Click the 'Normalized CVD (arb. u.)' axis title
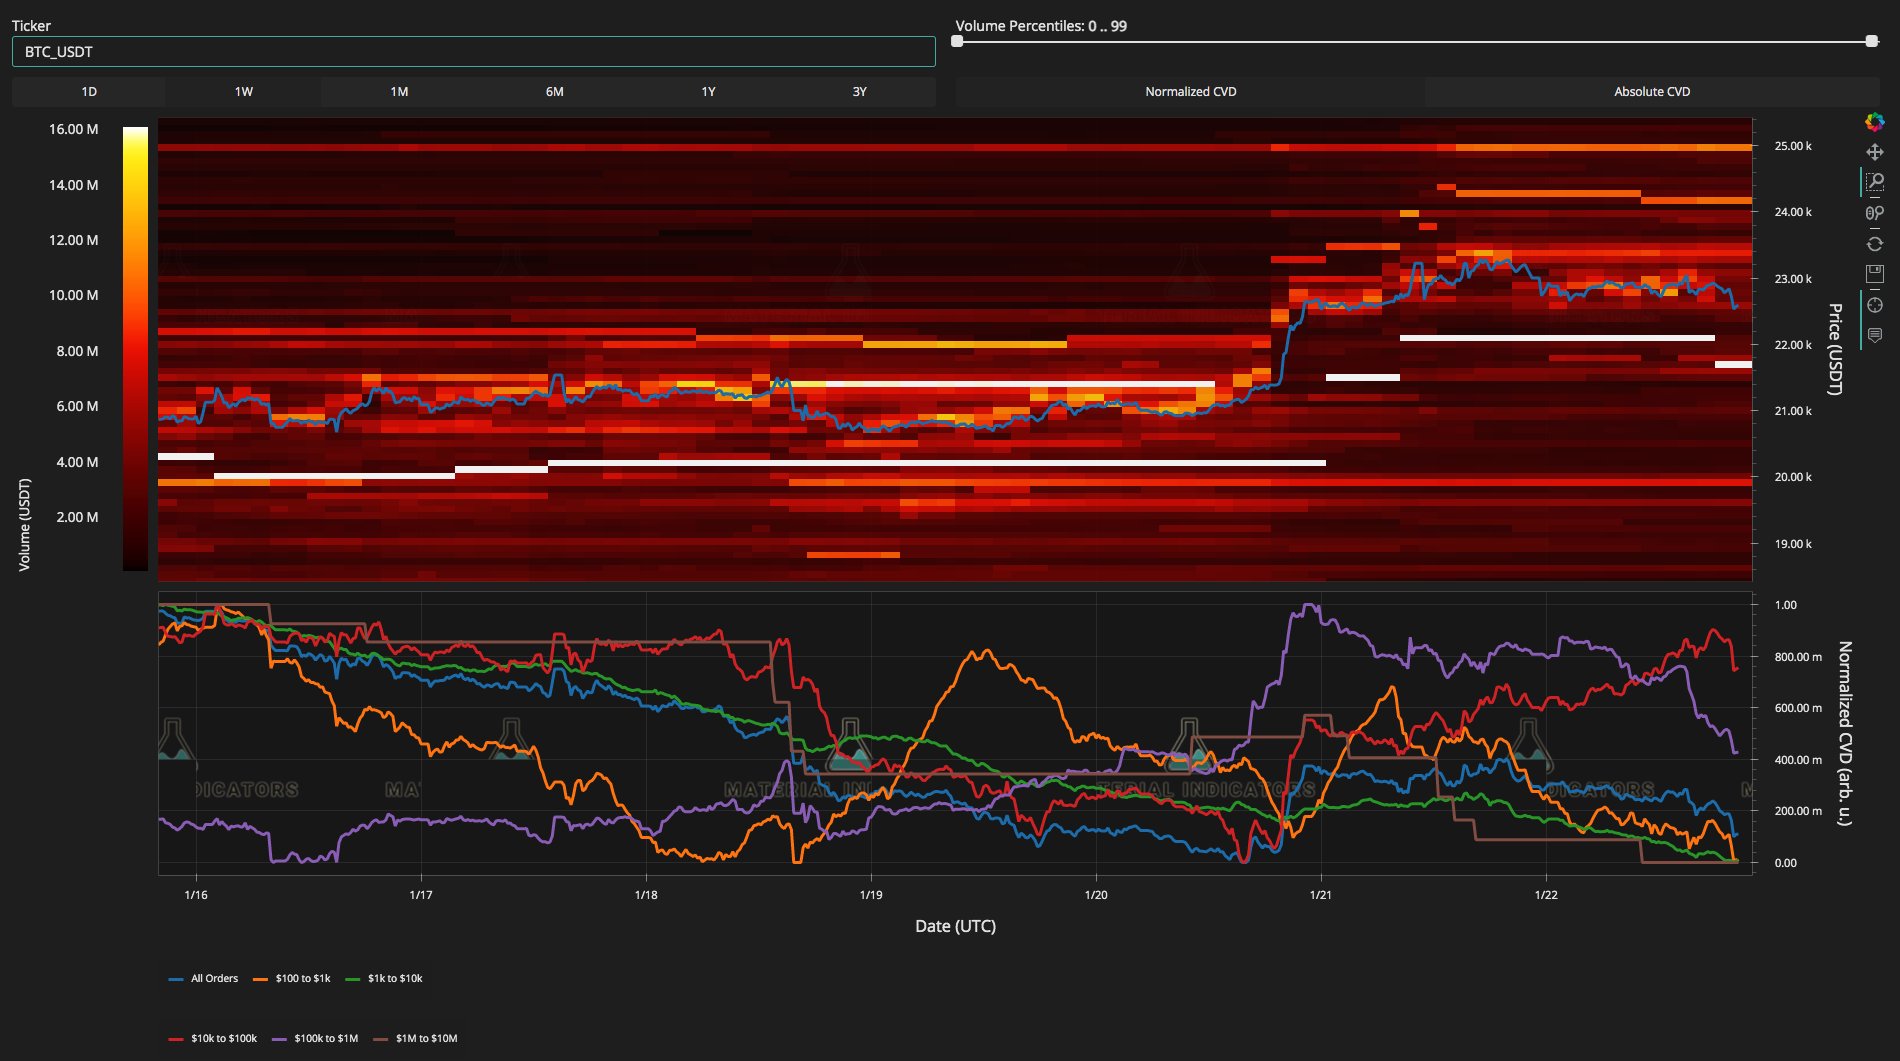The image size is (1900, 1061). pos(1845,733)
